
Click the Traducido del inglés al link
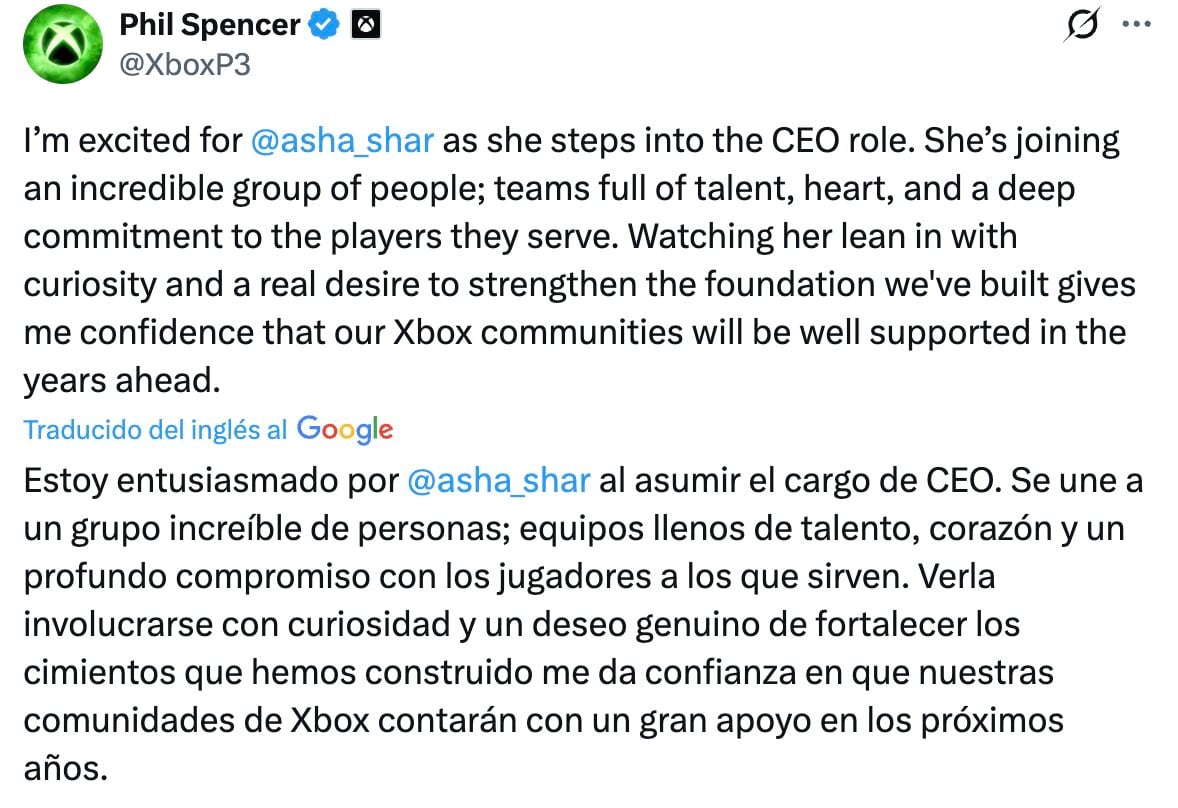click(x=150, y=430)
